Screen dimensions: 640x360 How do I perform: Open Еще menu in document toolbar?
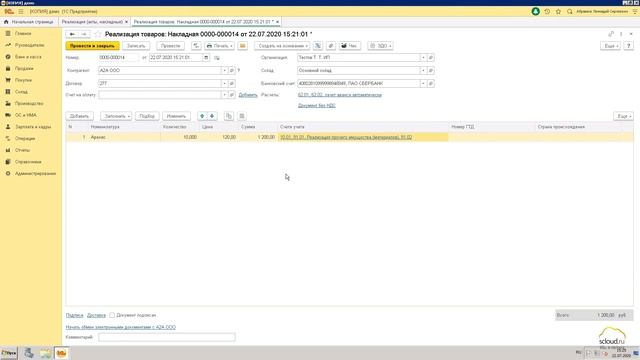coord(610,46)
